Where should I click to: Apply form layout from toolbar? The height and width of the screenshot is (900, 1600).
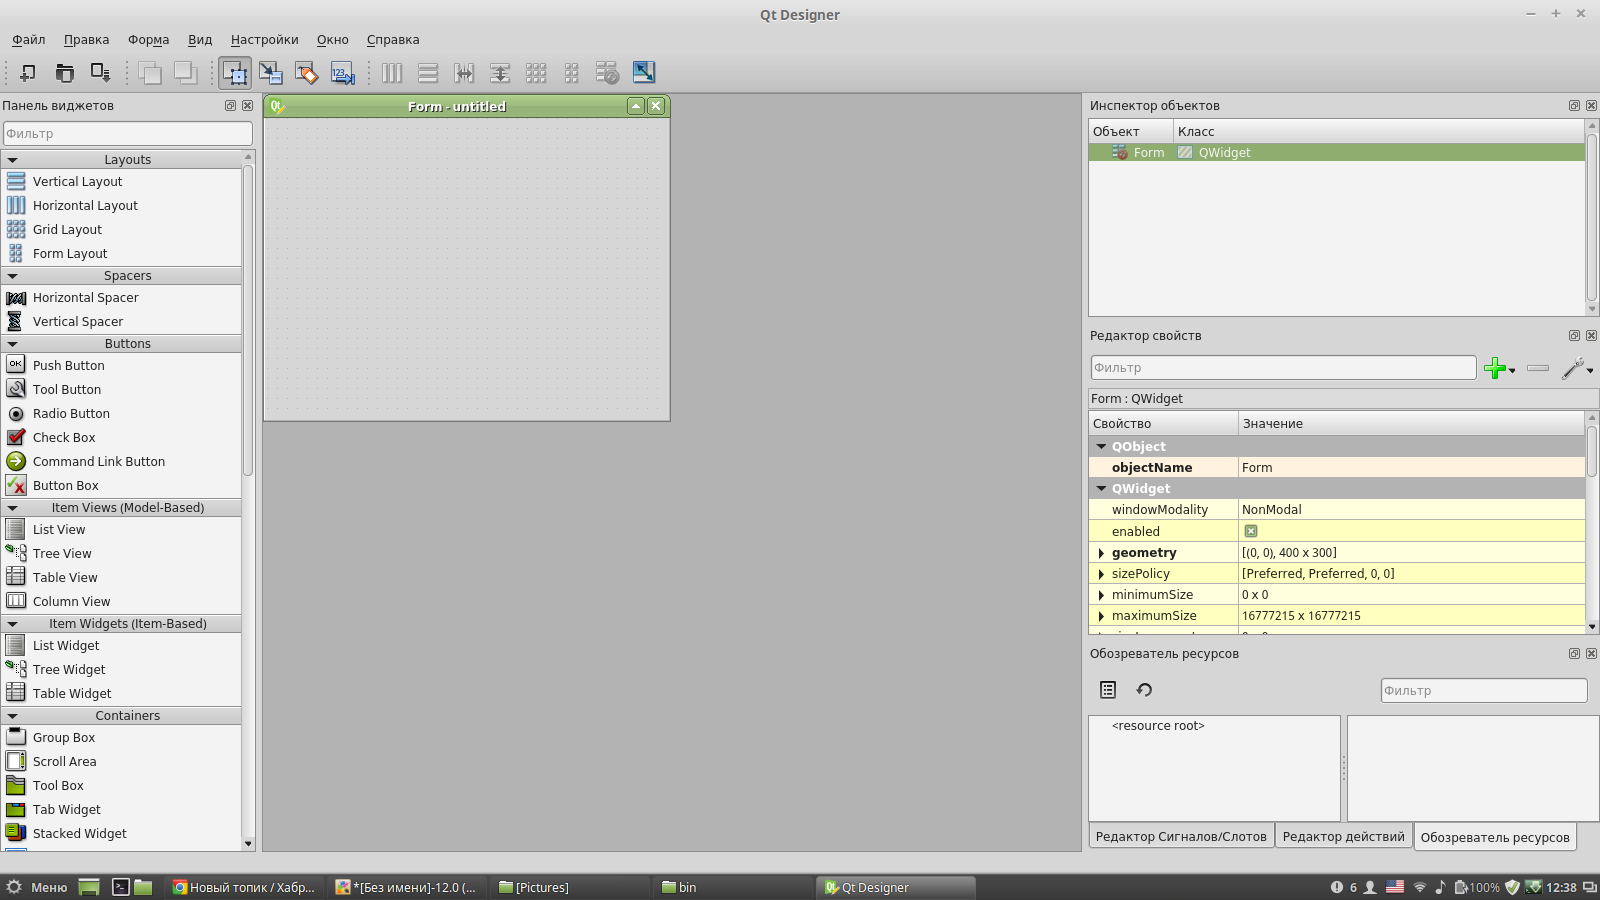(x=572, y=72)
